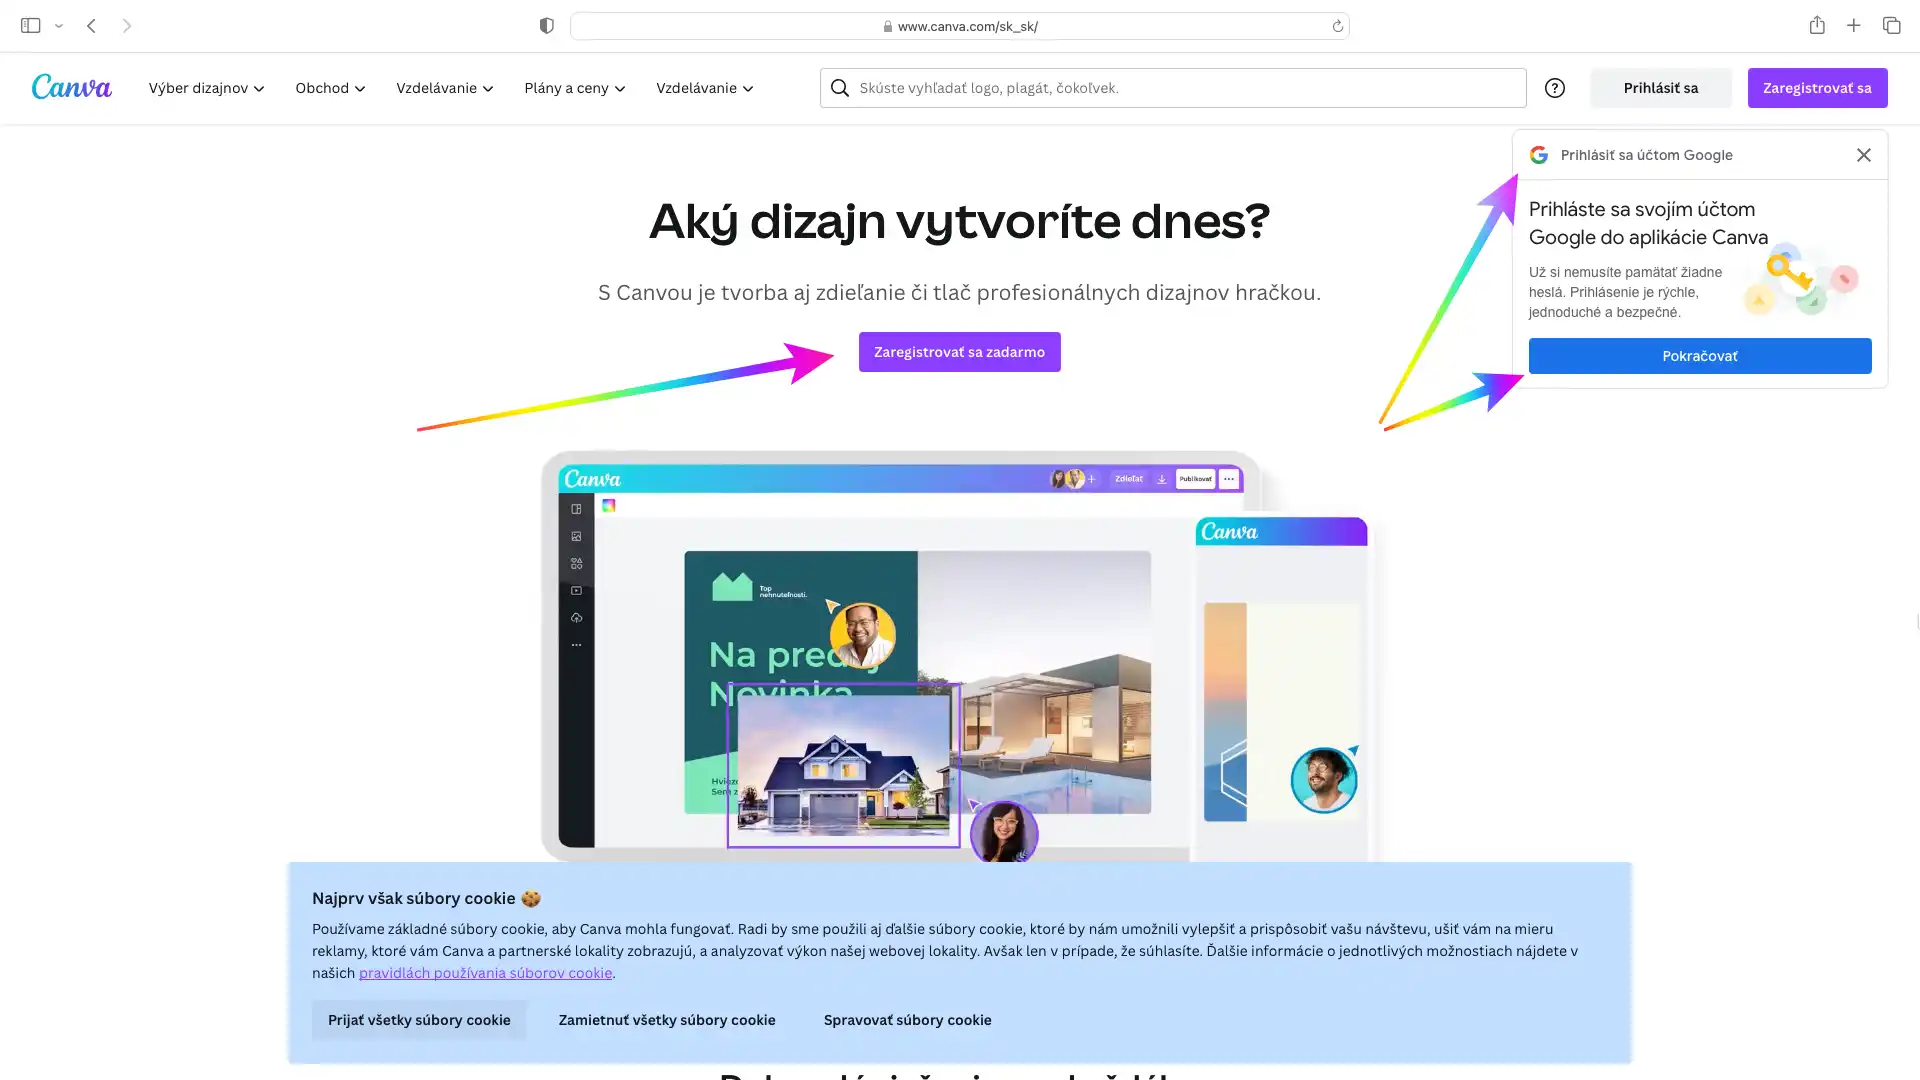The height and width of the screenshot is (1080, 1920).
Task: Click the Zaregistrovať sa zadarmo button
Action: click(x=959, y=352)
